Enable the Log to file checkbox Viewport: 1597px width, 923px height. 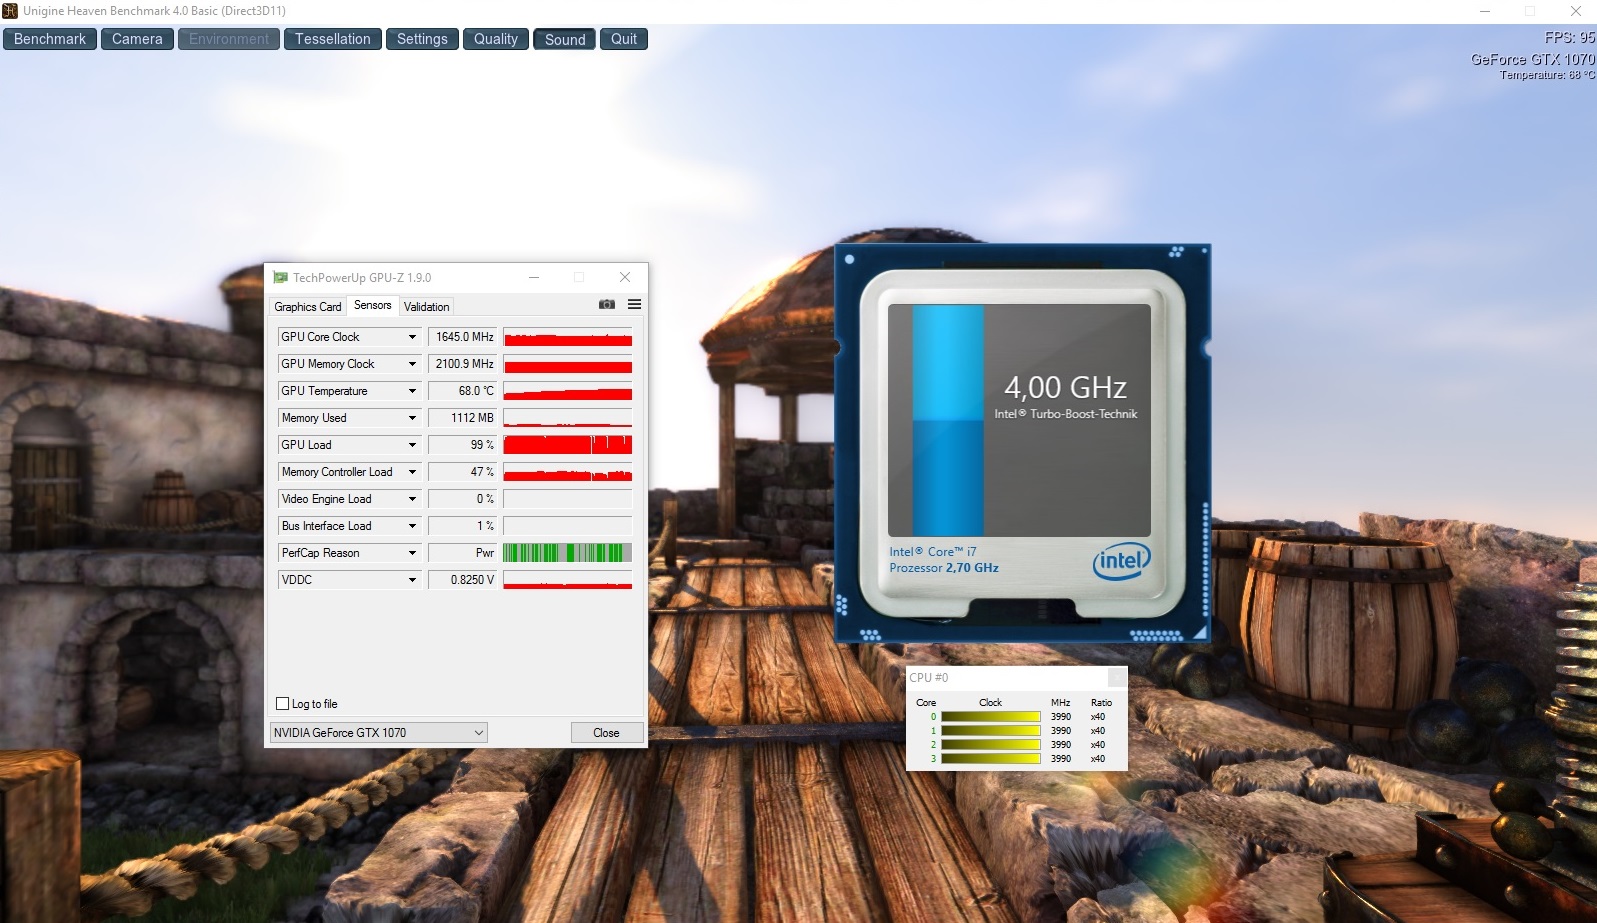coord(282,704)
